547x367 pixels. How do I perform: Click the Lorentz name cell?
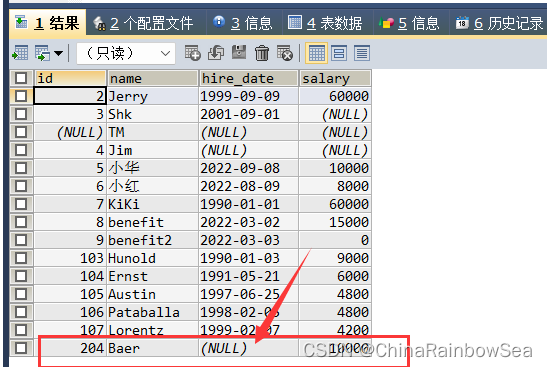(x=152, y=330)
